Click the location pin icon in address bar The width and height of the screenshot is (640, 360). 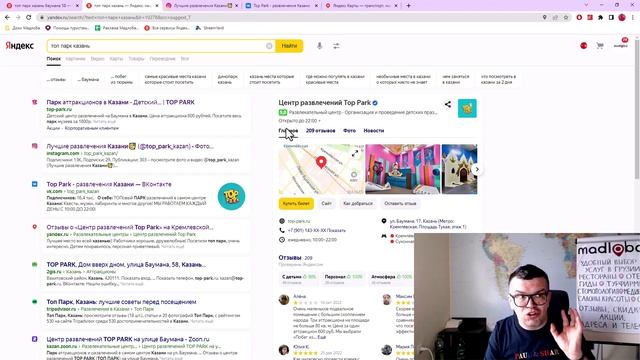(544, 18)
